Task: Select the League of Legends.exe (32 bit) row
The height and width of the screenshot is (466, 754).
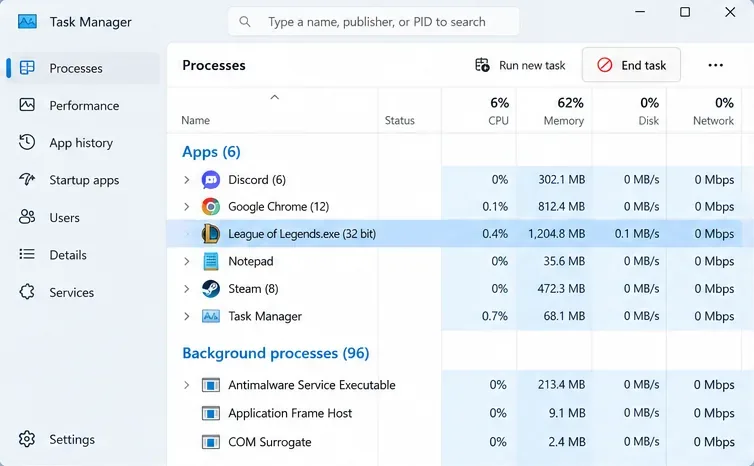Action: [x=454, y=234]
